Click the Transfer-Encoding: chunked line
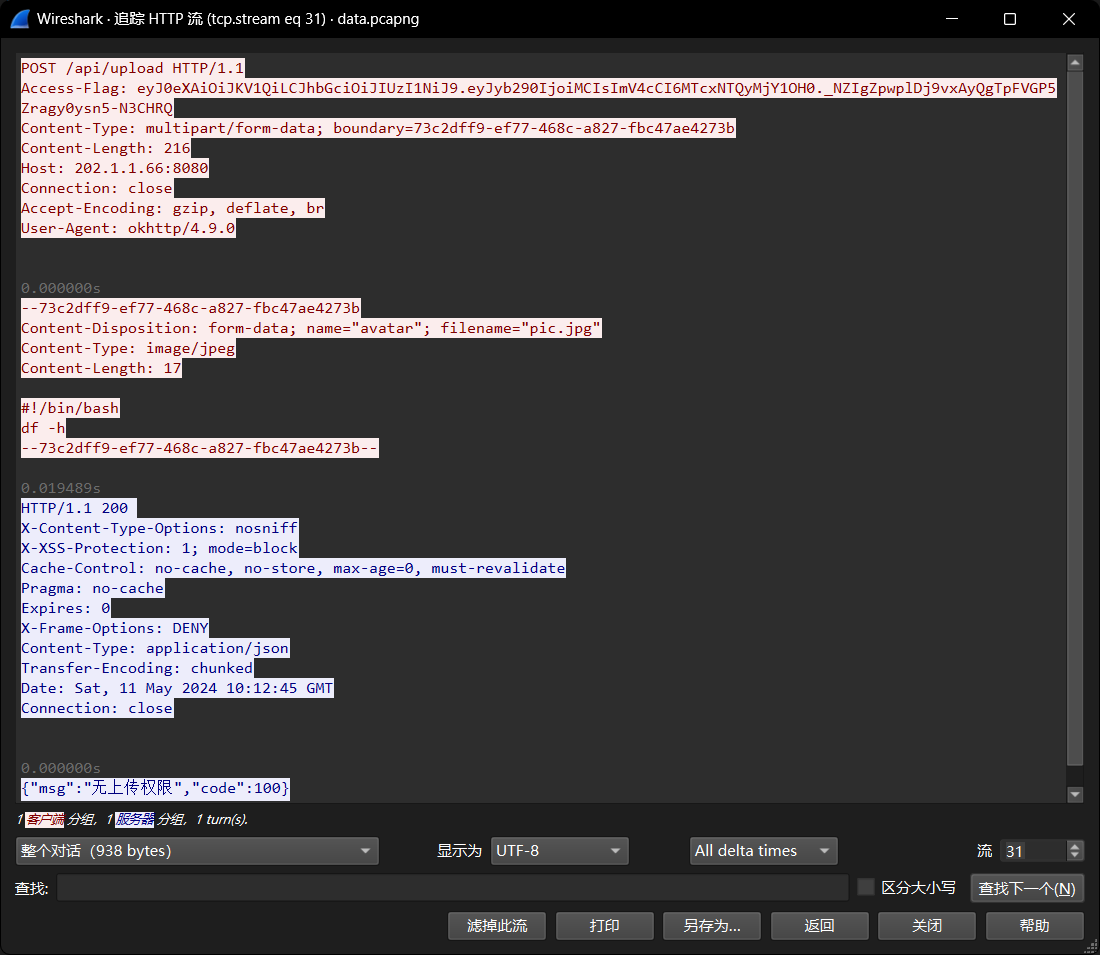 pos(137,668)
